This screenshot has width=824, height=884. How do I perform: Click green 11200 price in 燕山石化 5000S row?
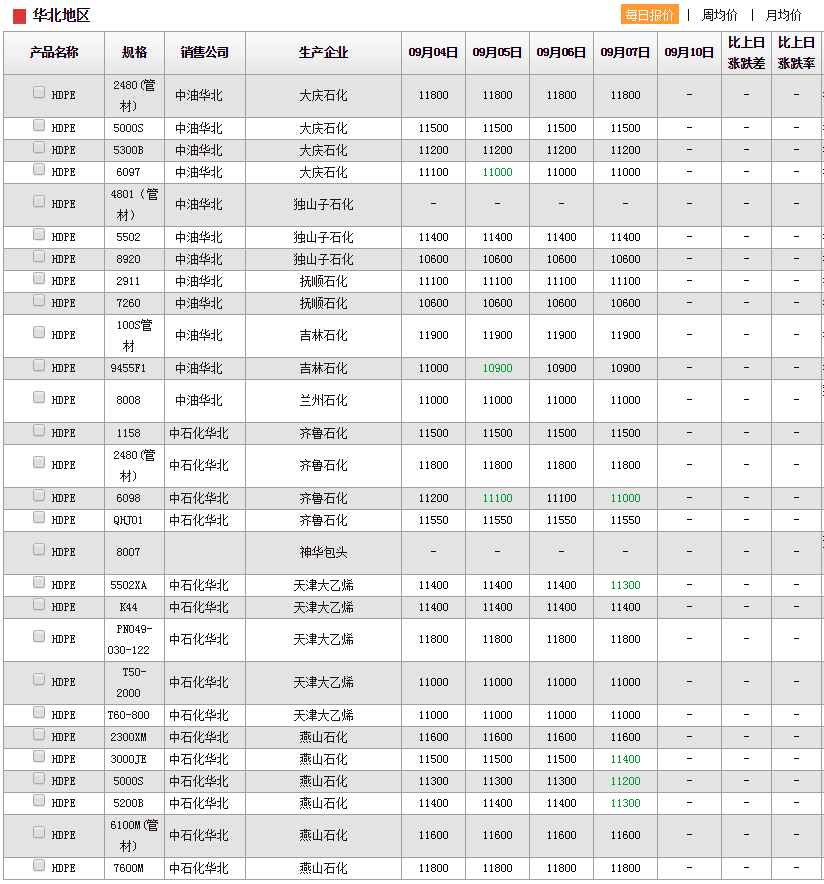click(625, 781)
